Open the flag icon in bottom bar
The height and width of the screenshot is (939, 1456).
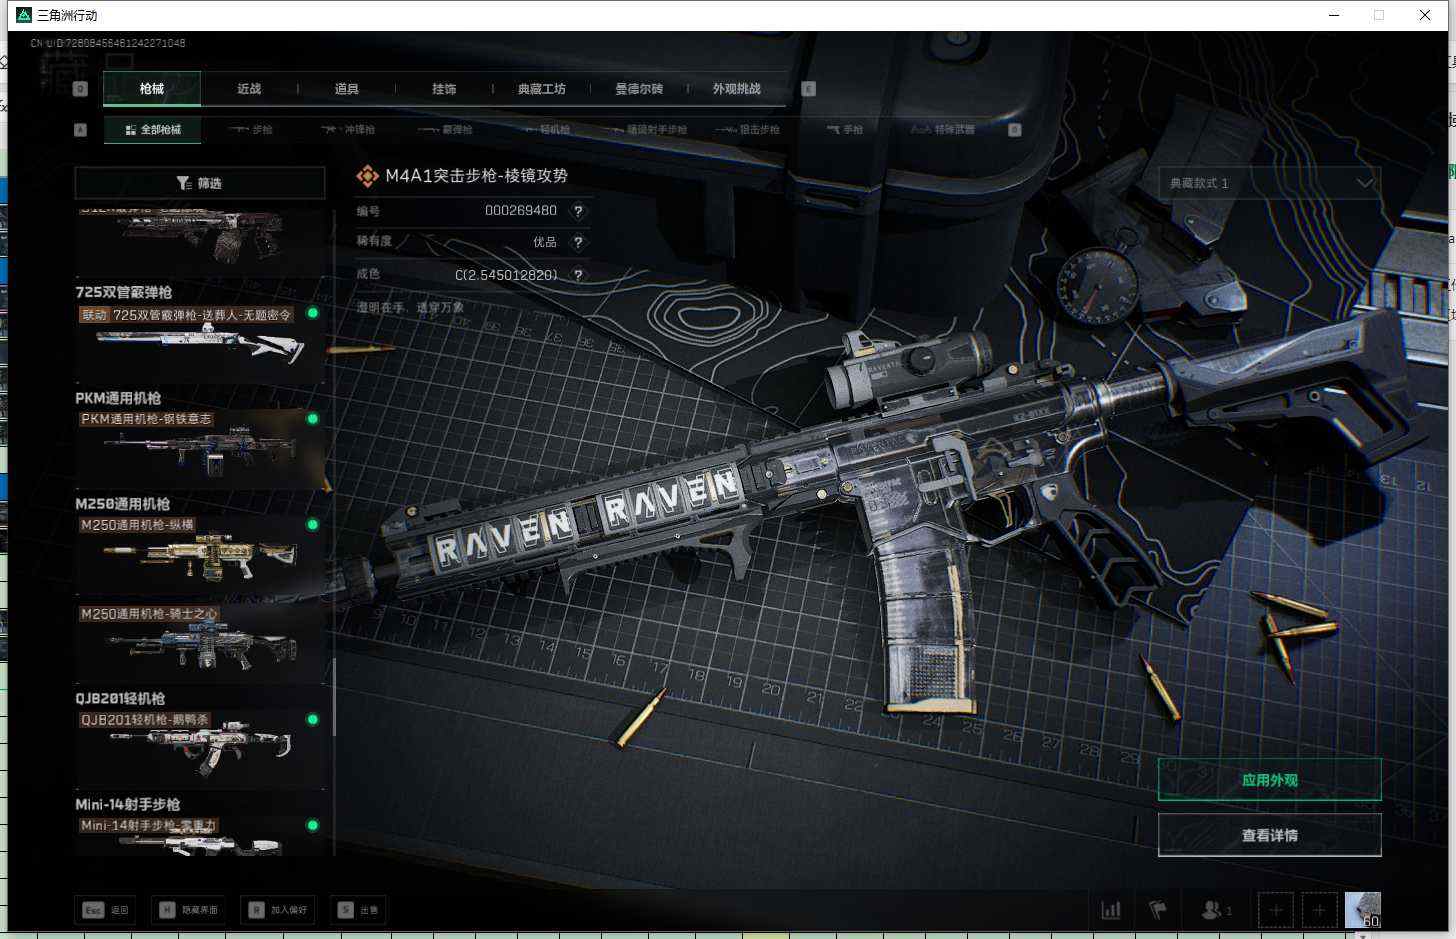click(x=1158, y=910)
